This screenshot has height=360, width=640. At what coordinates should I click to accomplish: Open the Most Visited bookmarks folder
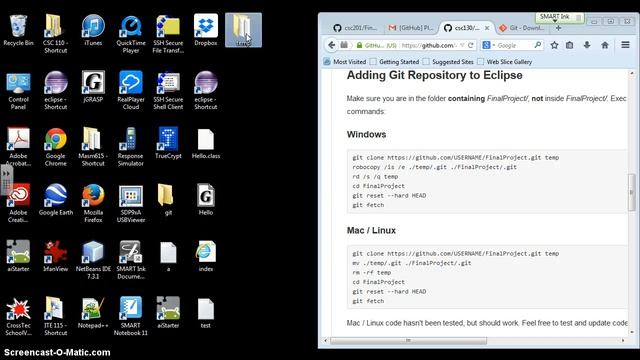(345, 62)
